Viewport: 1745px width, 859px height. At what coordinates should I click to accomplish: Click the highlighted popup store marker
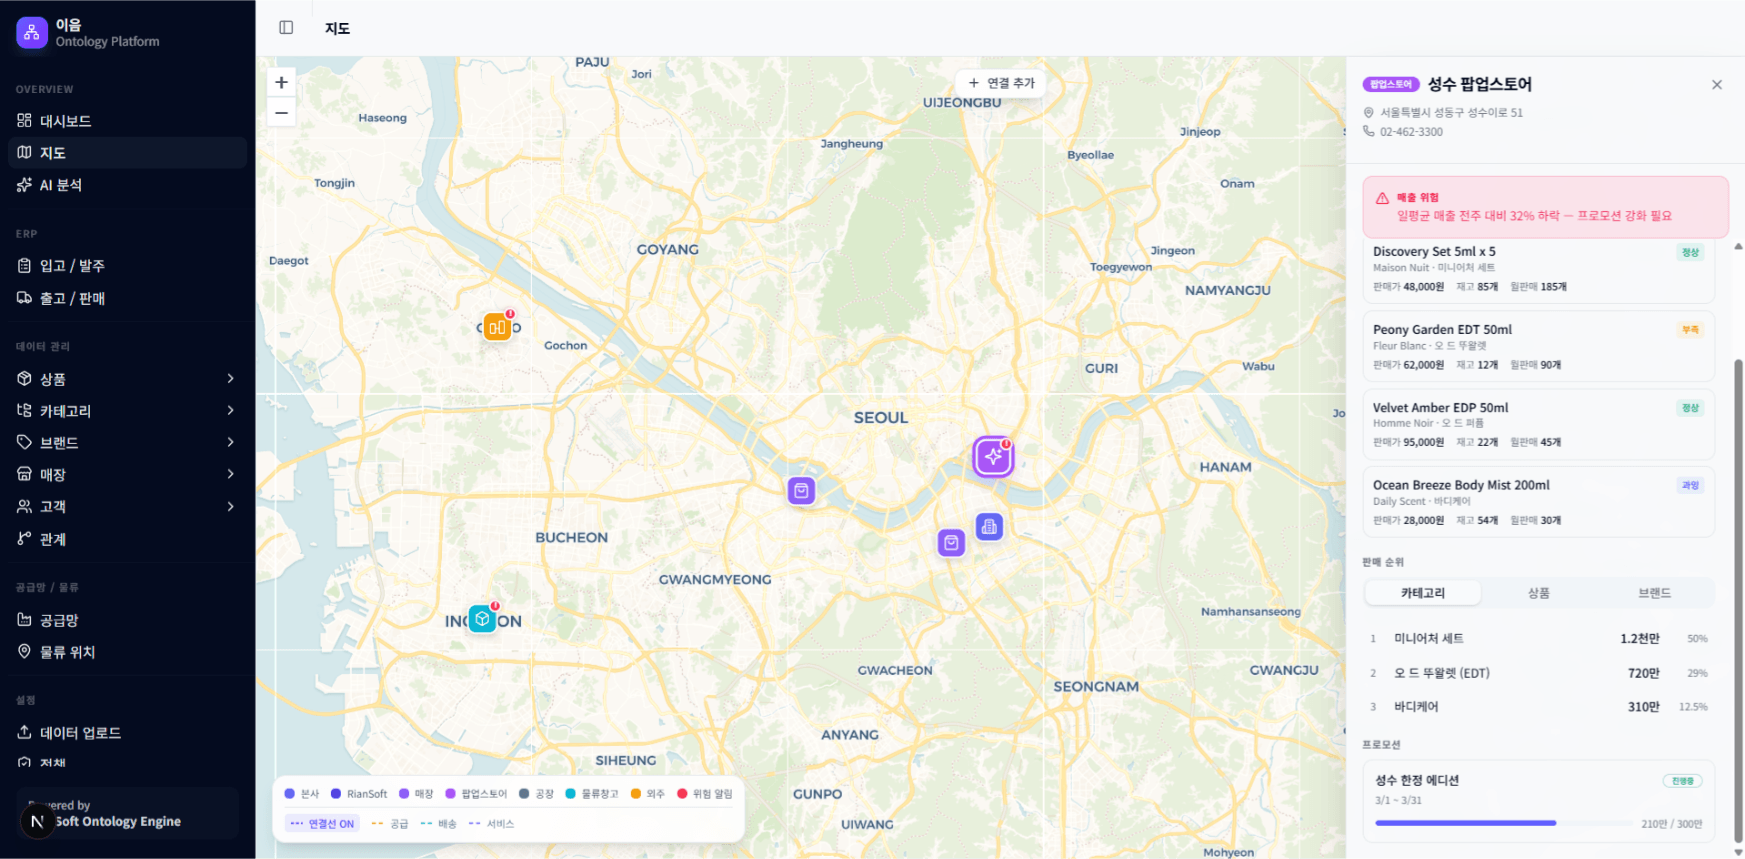point(993,457)
